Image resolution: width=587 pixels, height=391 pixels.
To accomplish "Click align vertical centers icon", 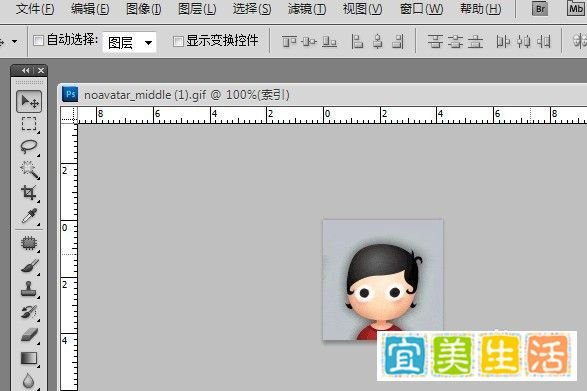I will click(x=309, y=41).
